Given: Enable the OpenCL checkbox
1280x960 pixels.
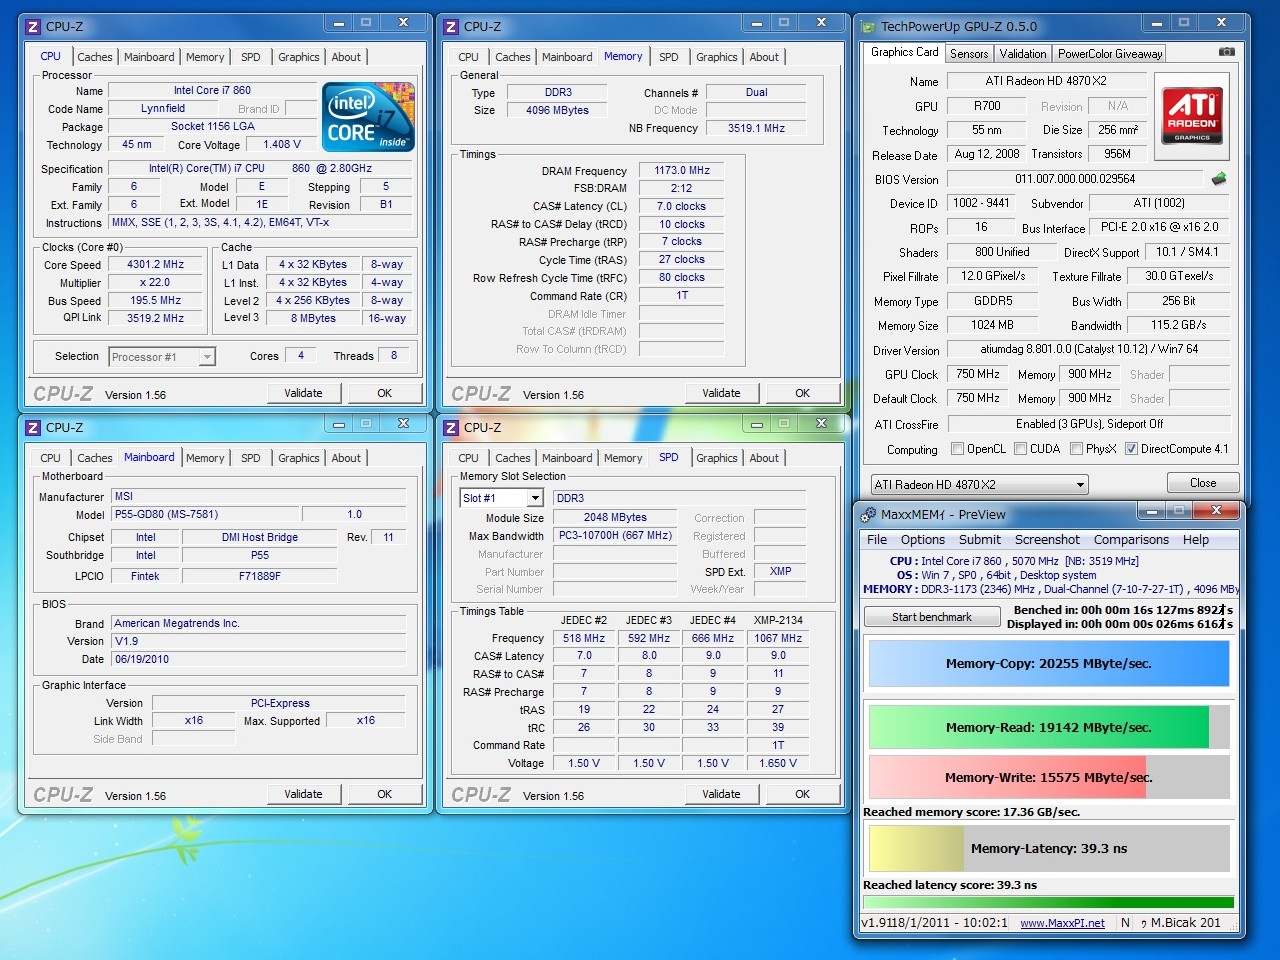Looking at the screenshot, I should (957, 449).
